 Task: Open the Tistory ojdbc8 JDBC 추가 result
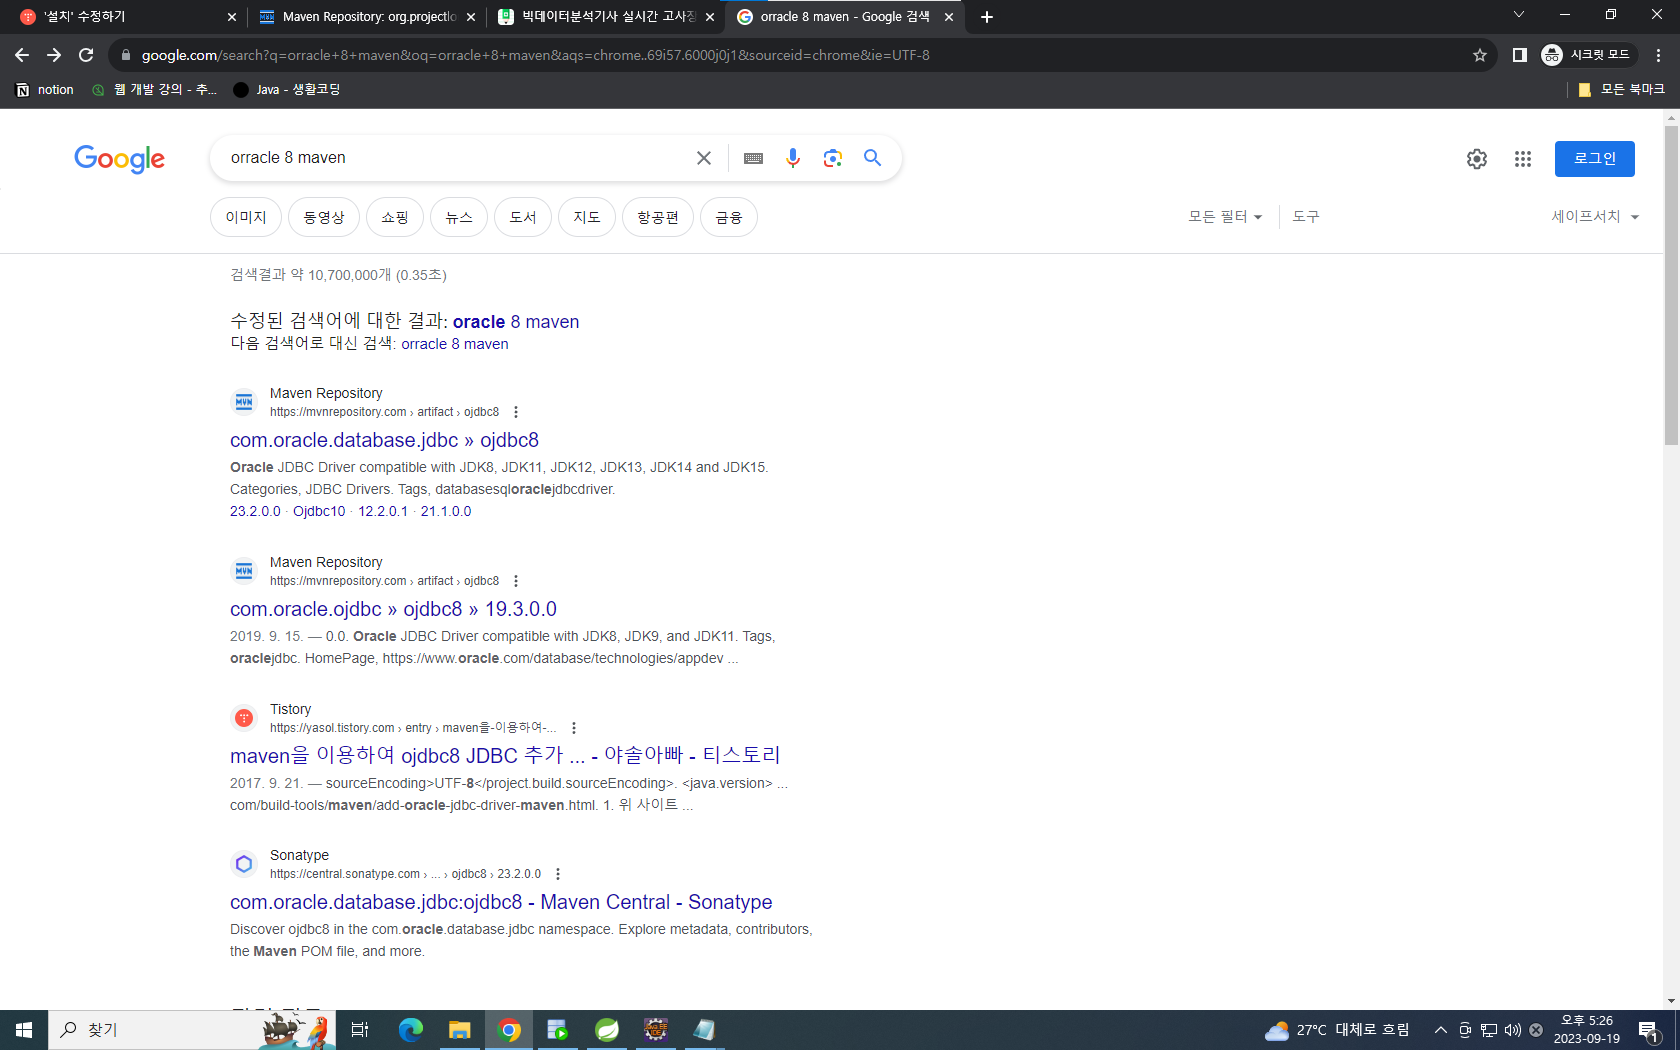click(505, 756)
